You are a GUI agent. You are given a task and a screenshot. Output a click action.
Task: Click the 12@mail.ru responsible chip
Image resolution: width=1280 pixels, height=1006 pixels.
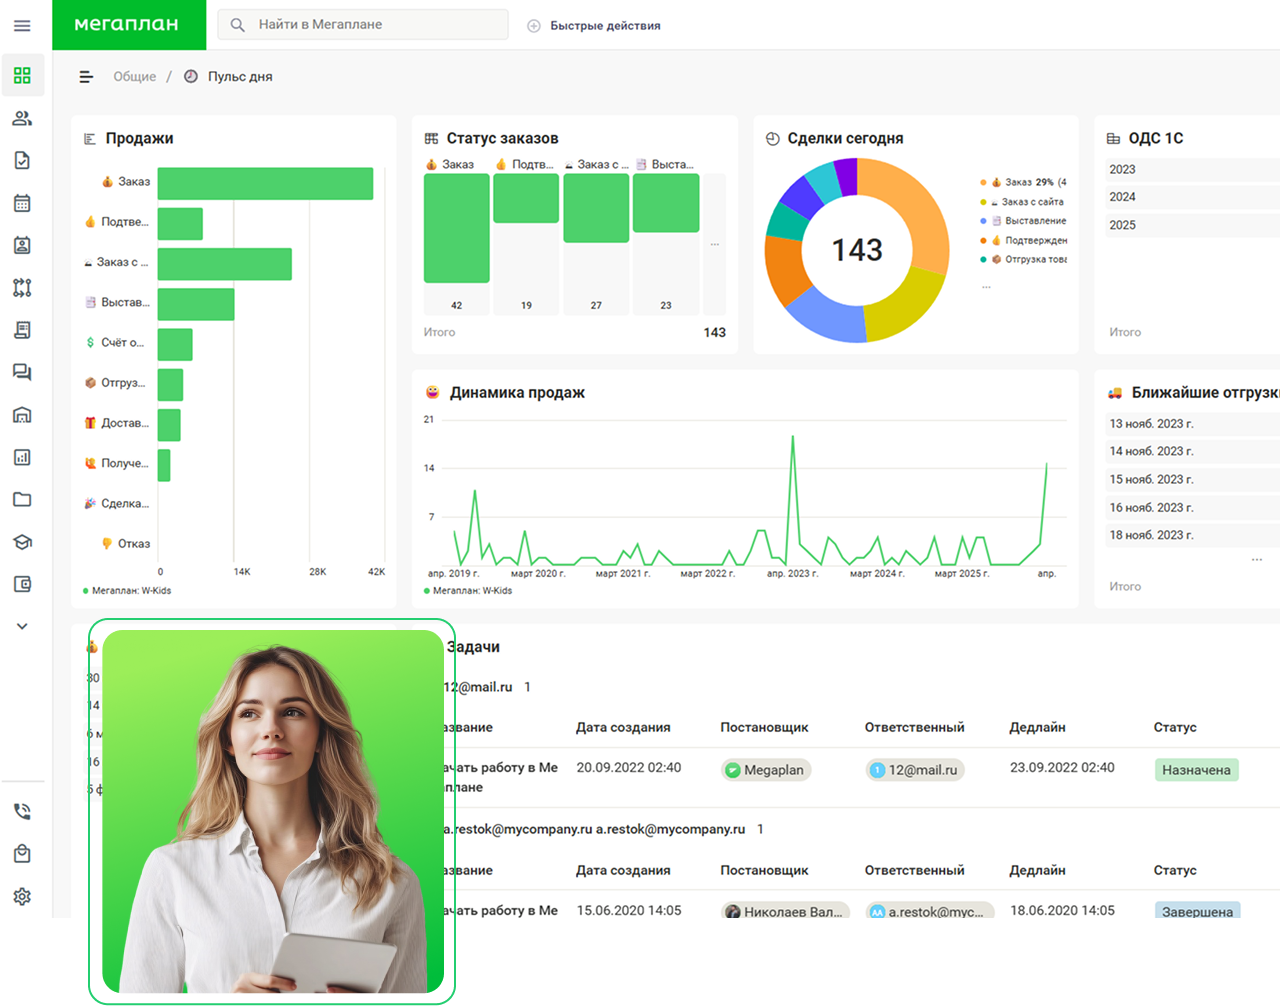914,770
